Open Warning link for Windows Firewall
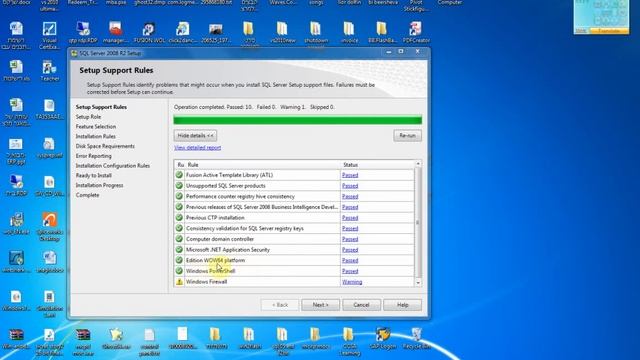The width and height of the screenshot is (640, 360). tap(352, 282)
